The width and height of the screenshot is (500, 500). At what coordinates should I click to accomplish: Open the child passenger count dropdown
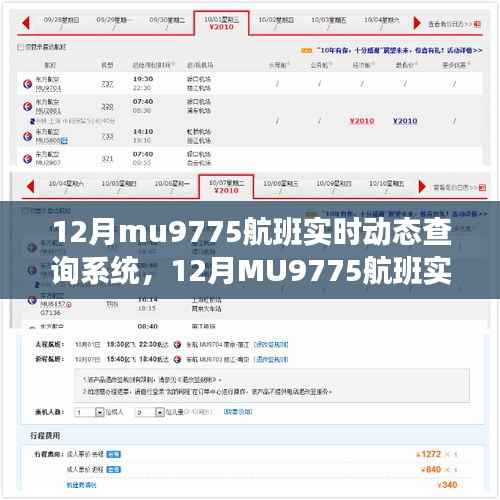pyautogui.click(x=150, y=412)
